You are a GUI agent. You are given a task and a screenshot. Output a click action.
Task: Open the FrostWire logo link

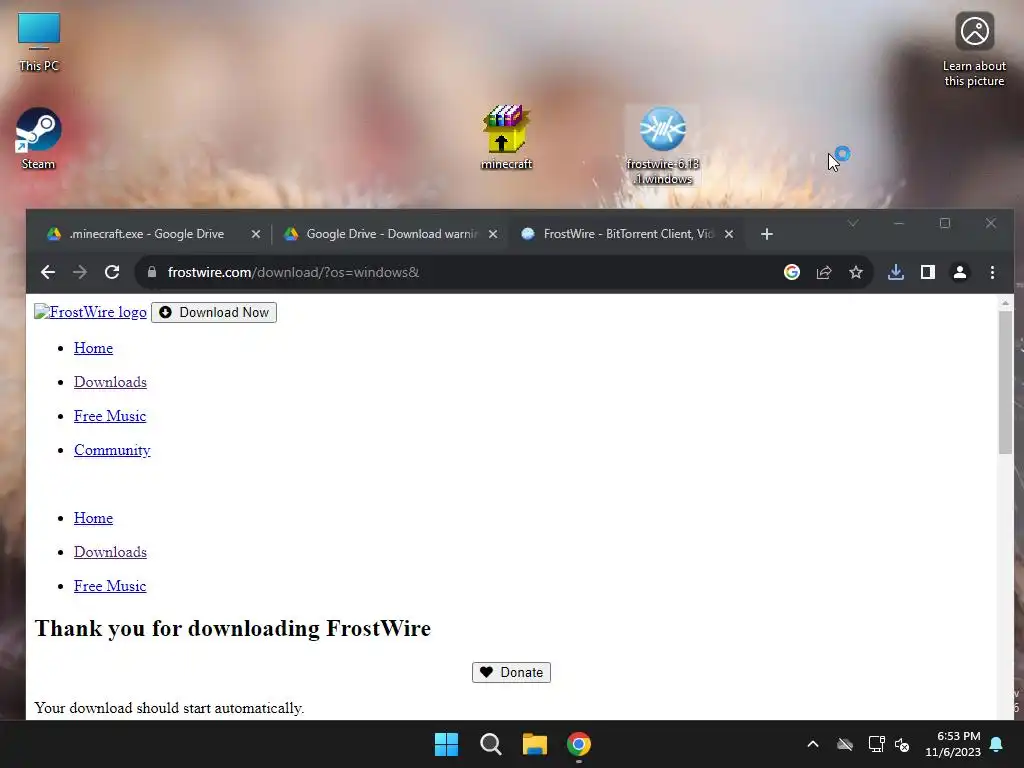[91, 312]
